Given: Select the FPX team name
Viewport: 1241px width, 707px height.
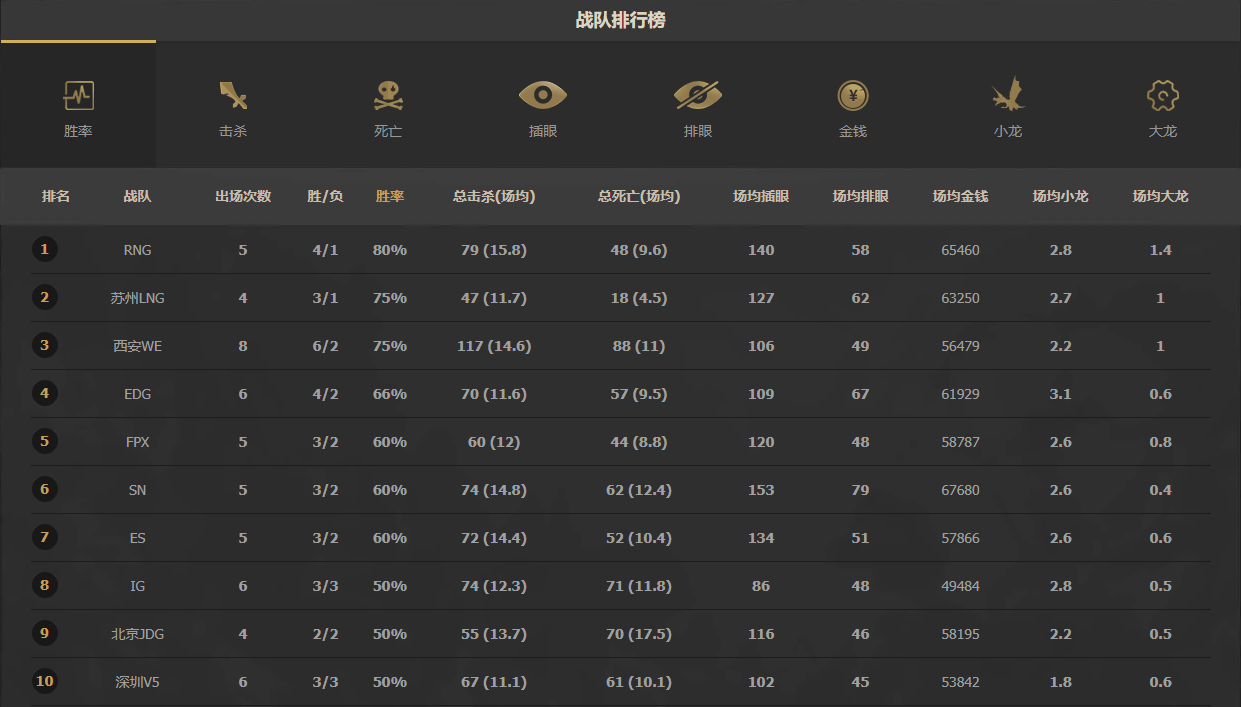Looking at the screenshot, I should pos(138,442).
